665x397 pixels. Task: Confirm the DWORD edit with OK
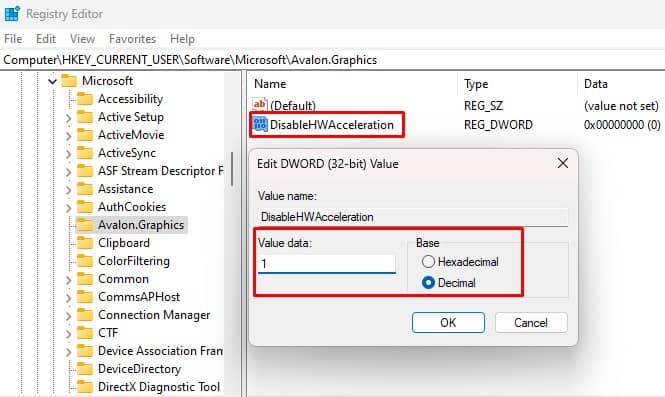[x=448, y=323]
